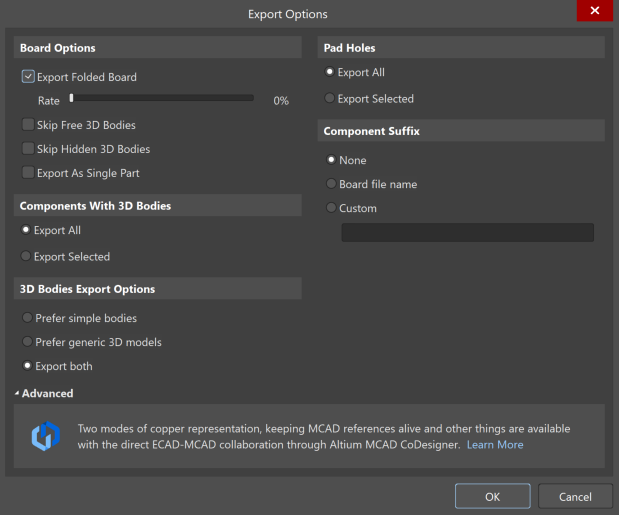Screen dimensions: 619x515
Task: Choose Export Selected under Components With 3D Bodies
Action: click(x=26, y=256)
